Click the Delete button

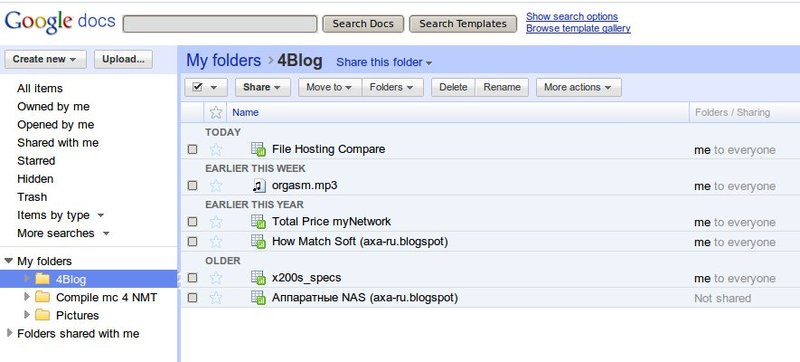pyautogui.click(x=453, y=87)
